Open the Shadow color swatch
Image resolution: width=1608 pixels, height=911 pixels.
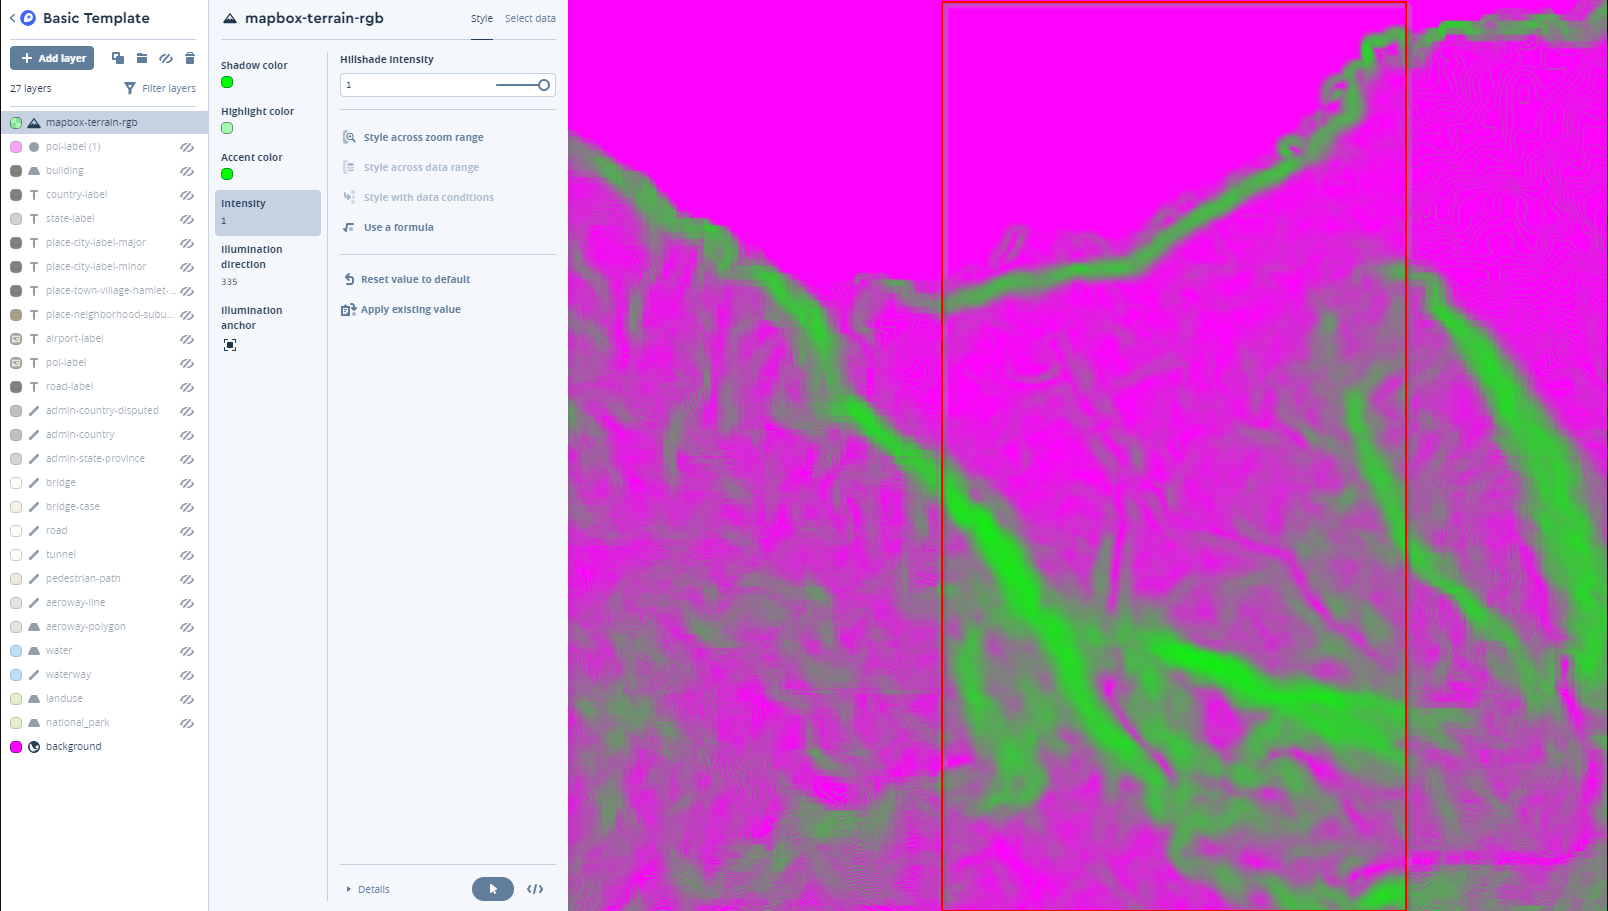point(226,82)
